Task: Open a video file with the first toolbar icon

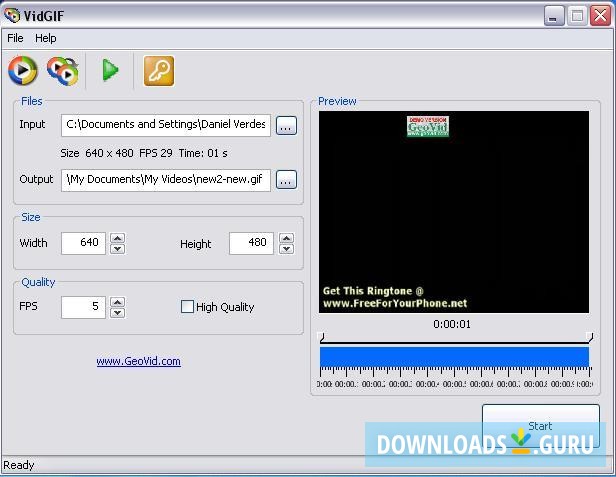Action: click(x=23, y=70)
